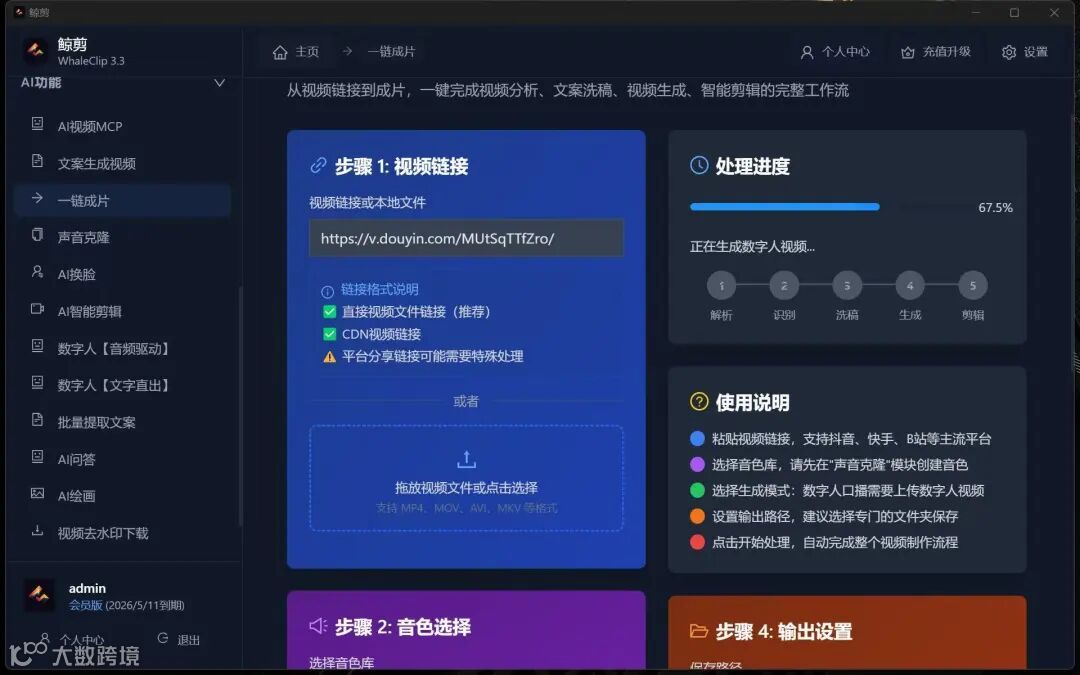Click the warning triangle icon for 平台分享链接

pyautogui.click(x=330, y=357)
